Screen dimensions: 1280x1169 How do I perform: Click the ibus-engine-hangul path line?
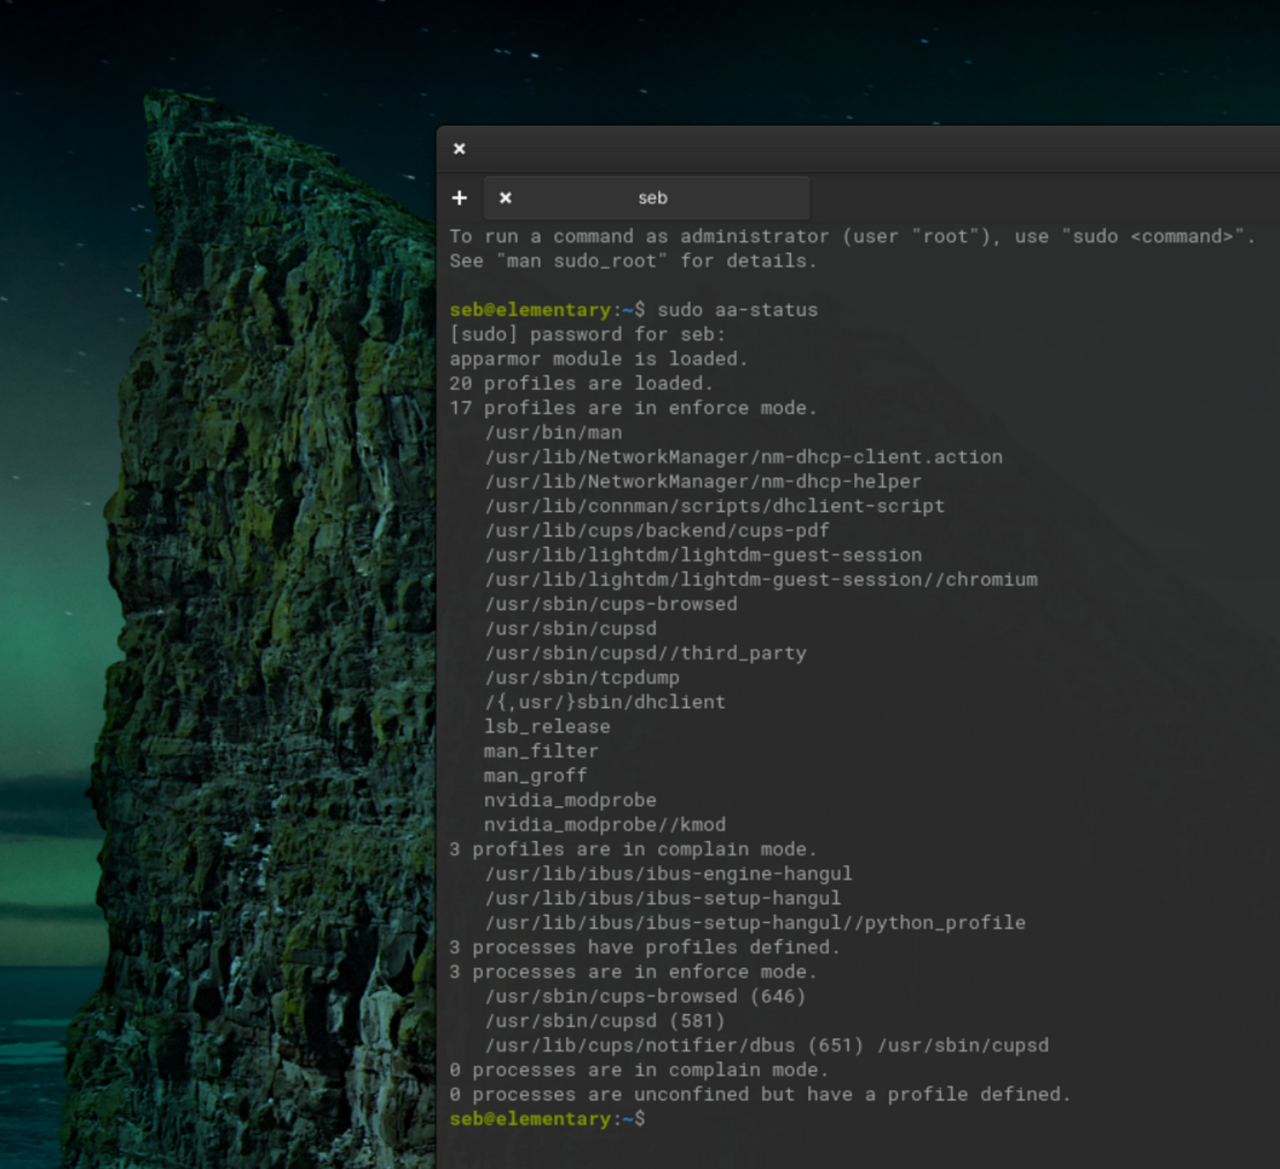click(x=668, y=874)
